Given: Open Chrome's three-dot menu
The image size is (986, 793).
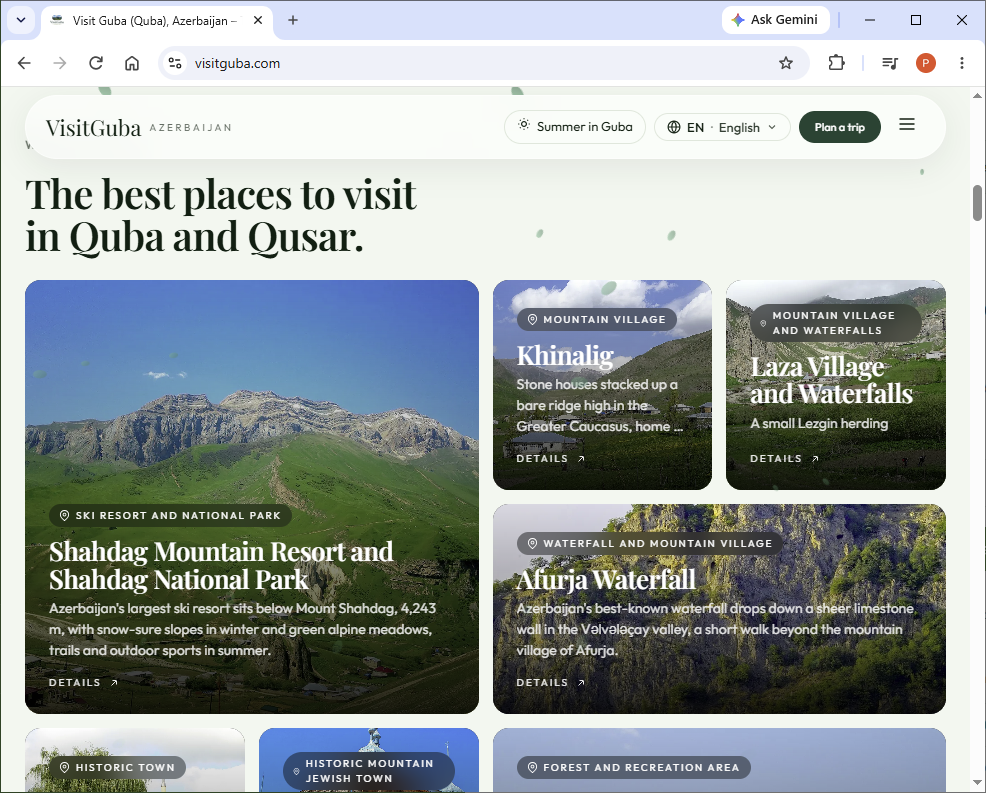Looking at the screenshot, I should pos(961,63).
